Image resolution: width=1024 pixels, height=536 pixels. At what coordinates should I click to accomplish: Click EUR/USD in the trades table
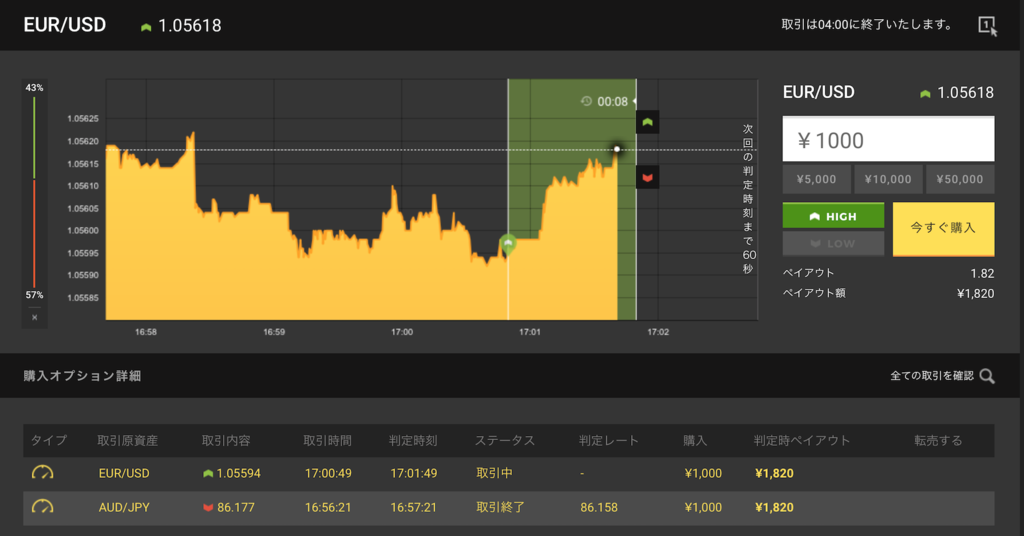point(124,473)
